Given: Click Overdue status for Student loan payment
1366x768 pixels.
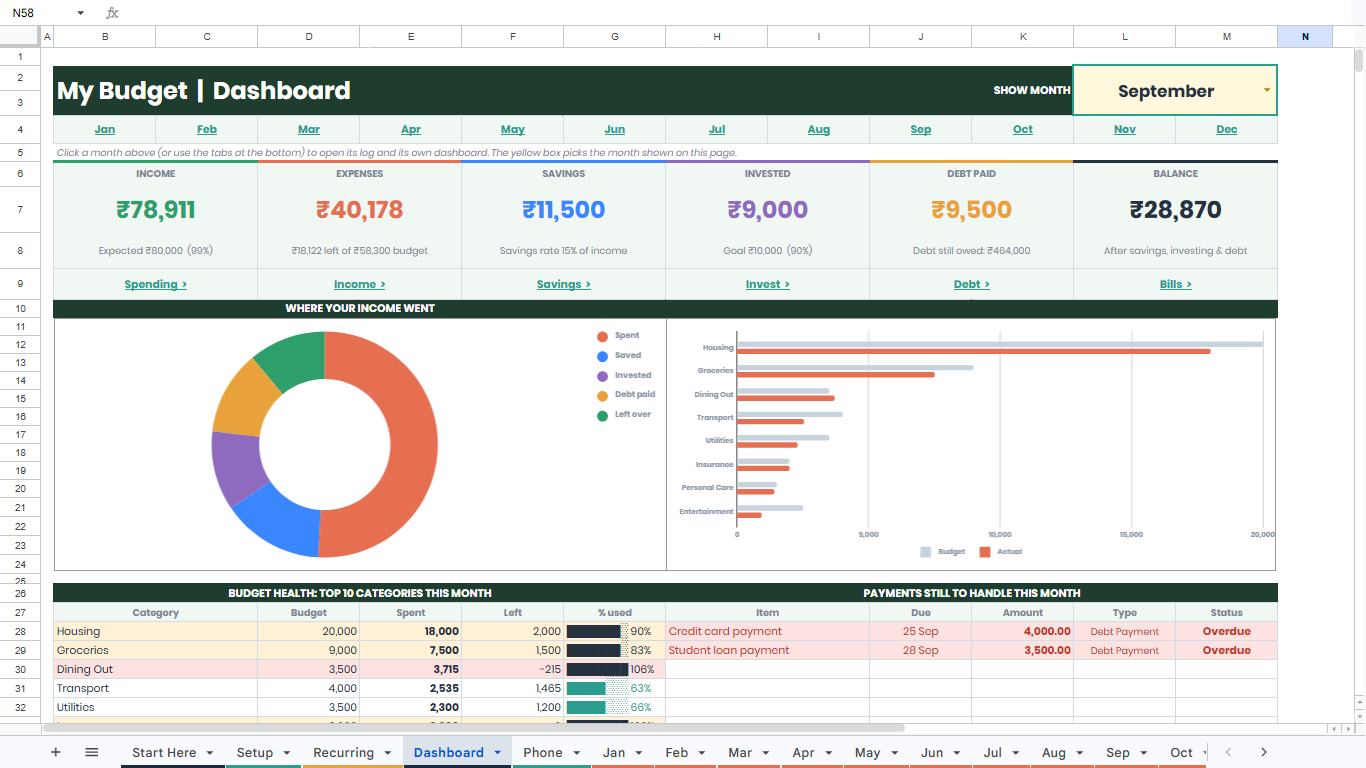Looking at the screenshot, I should [x=1227, y=650].
